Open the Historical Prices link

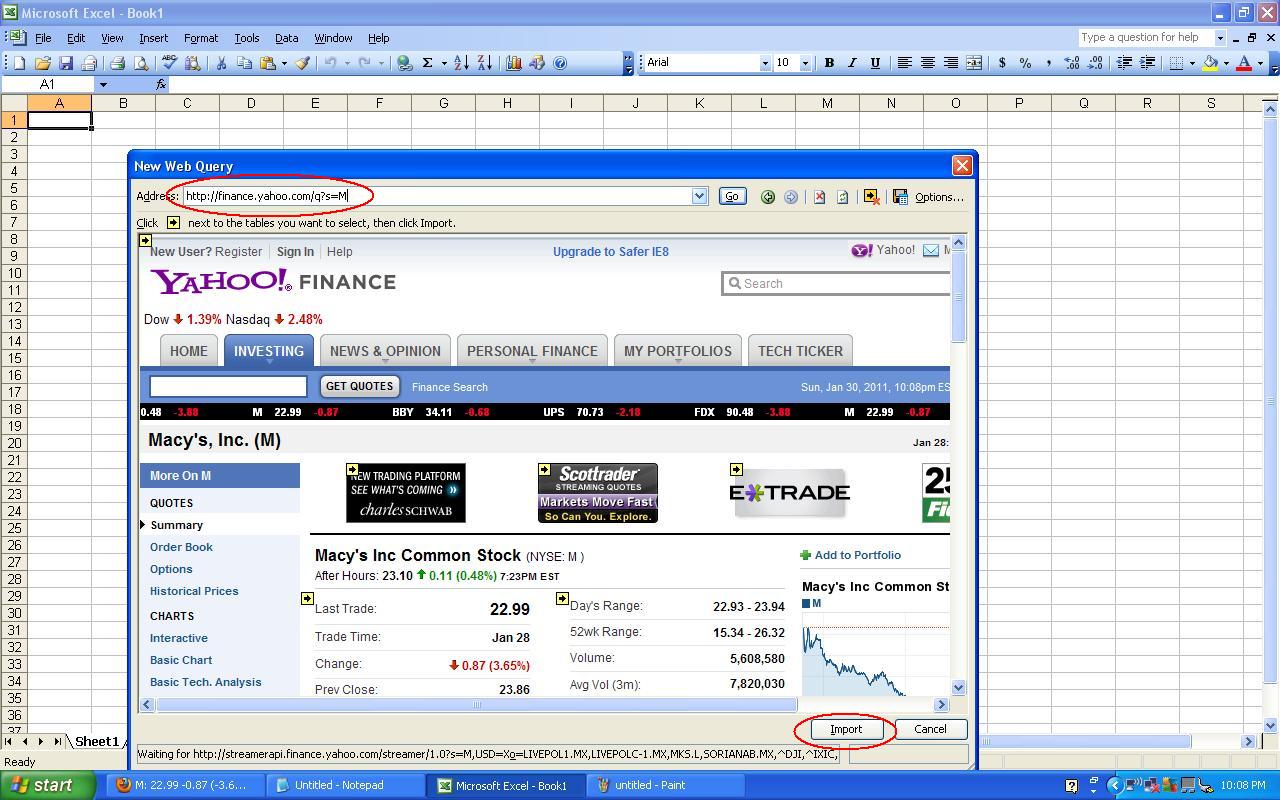click(x=194, y=591)
